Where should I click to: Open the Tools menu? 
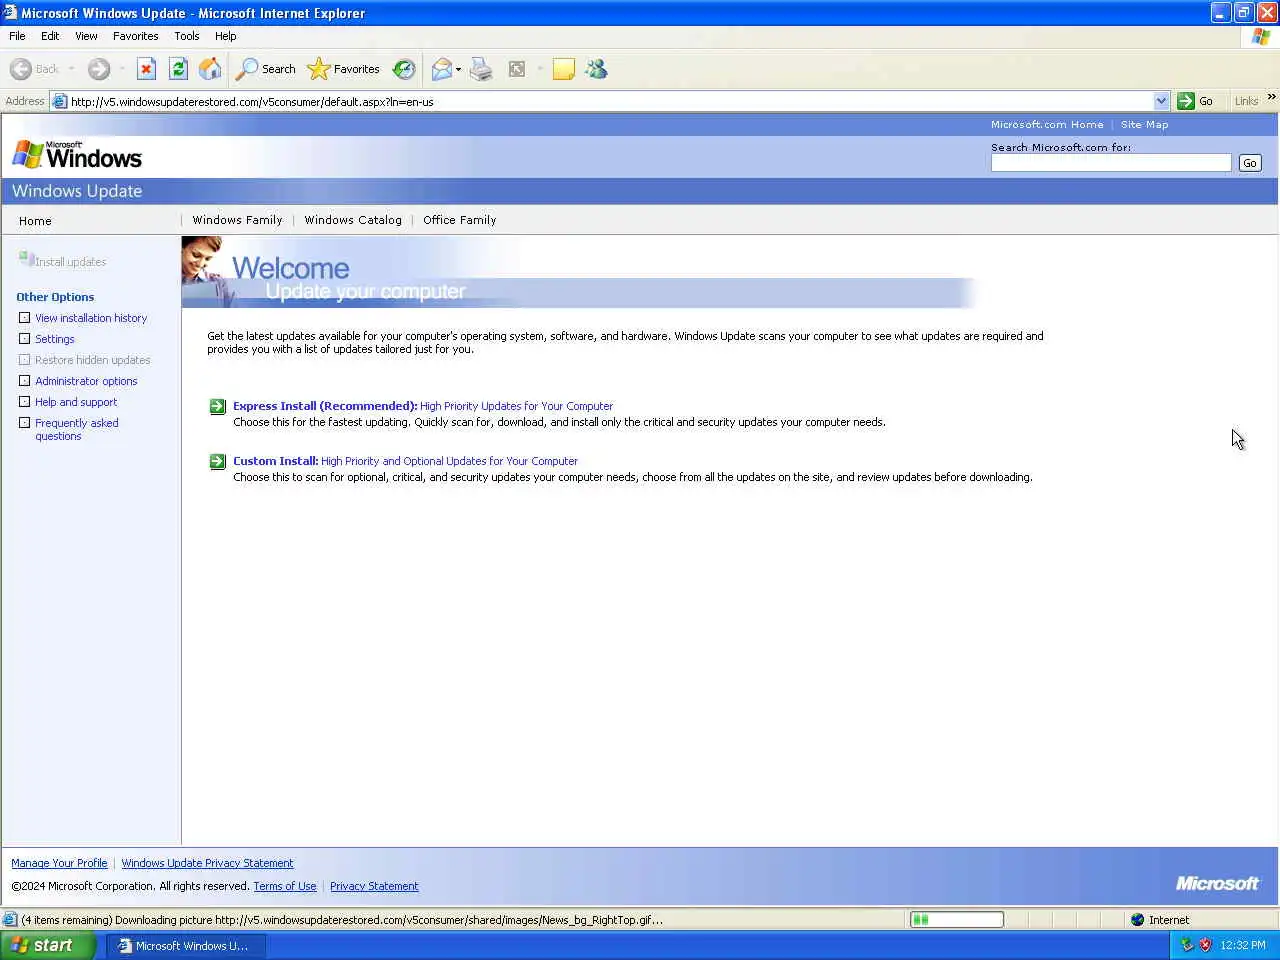tap(186, 36)
